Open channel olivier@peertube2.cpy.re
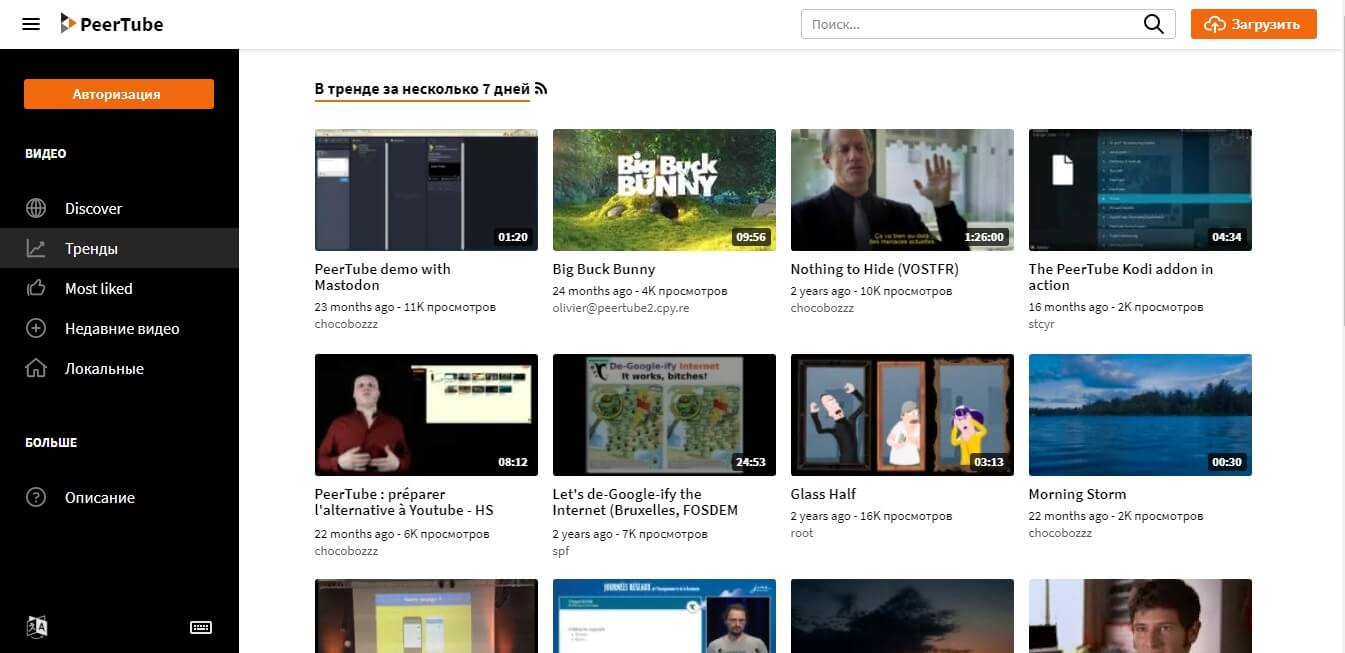This screenshot has height=653, width=1345. coord(621,308)
